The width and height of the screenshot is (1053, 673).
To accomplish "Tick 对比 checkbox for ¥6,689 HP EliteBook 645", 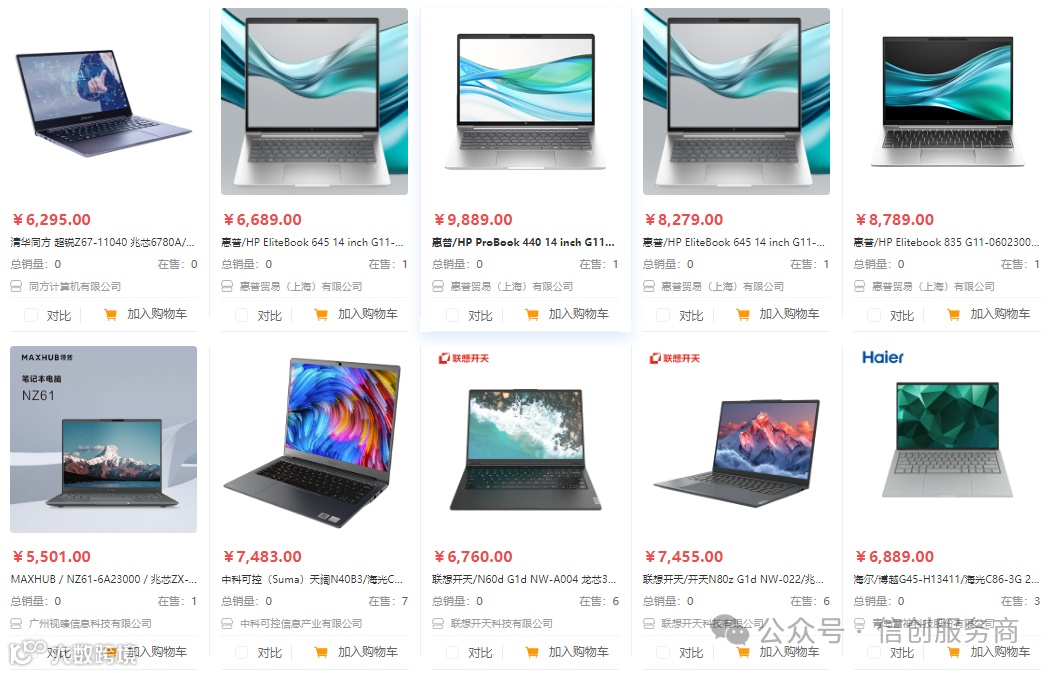I will pyautogui.click(x=242, y=315).
